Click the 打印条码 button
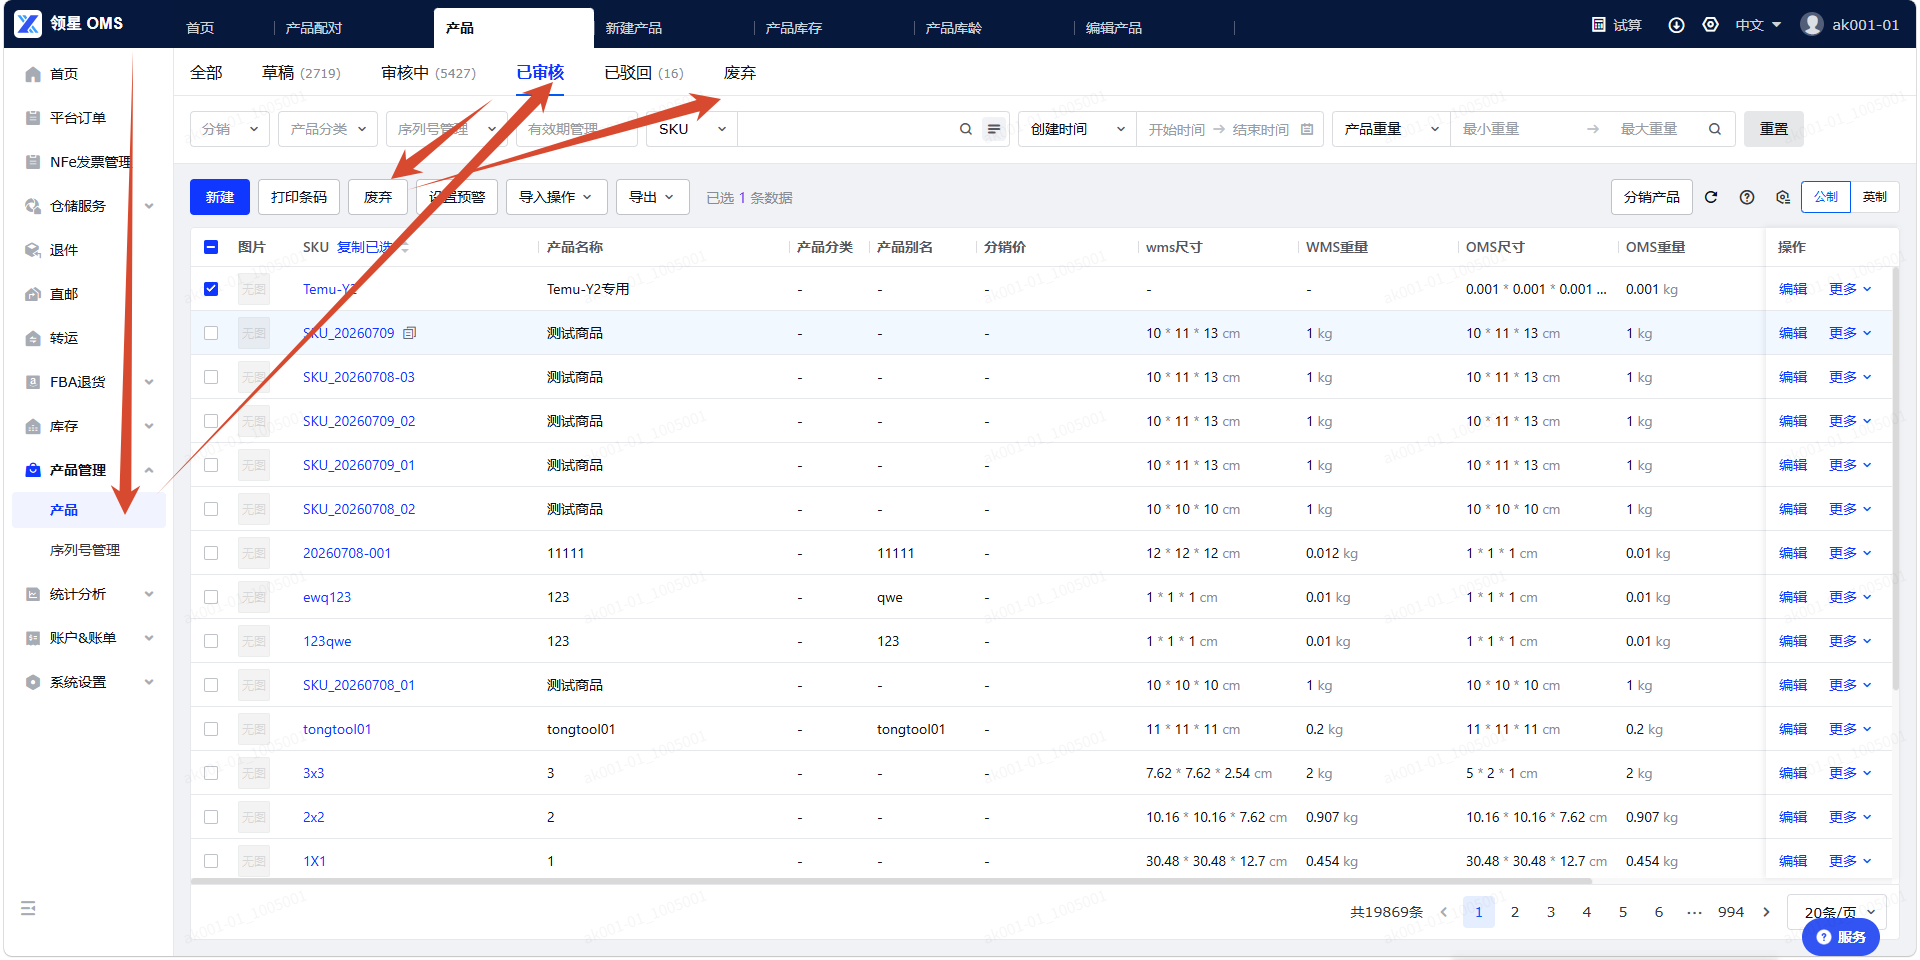The image size is (1920, 960). click(299, 197)
